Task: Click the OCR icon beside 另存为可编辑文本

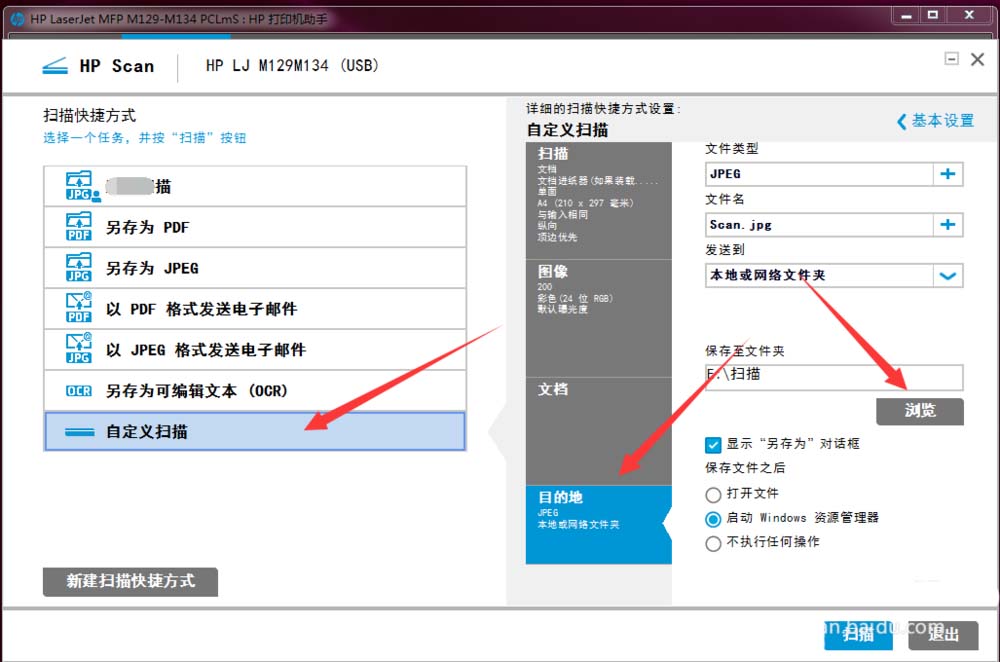Action: click(x=79, y=391)
